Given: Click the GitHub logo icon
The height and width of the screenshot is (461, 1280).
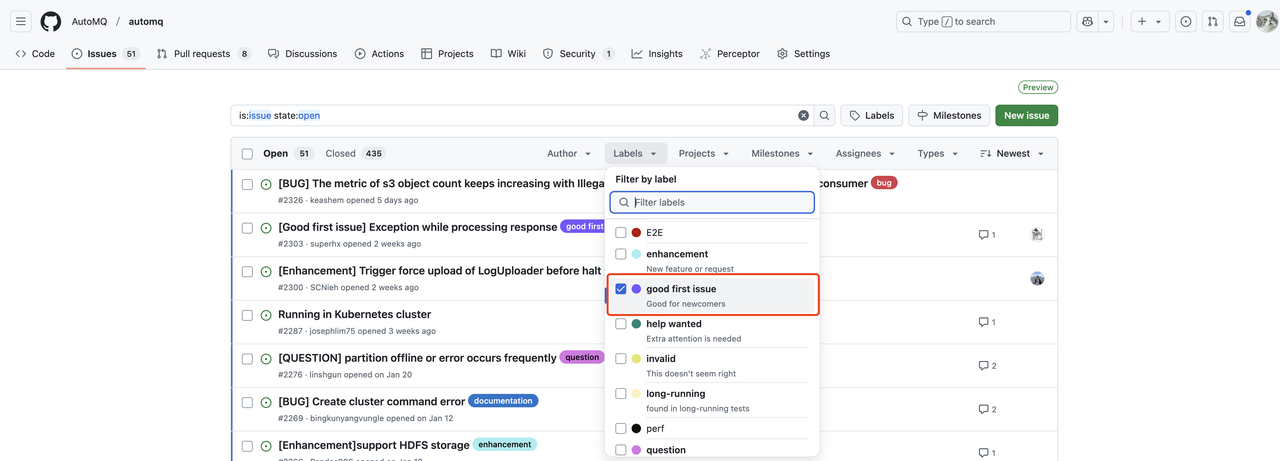Looking at the screenshot, I should tap(51, 21).
